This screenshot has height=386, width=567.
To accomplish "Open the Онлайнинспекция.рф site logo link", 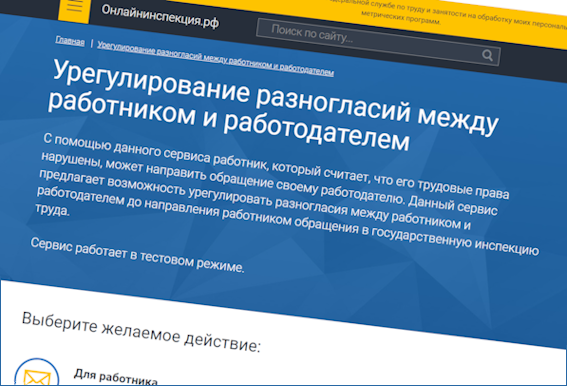I will pyautogui.click(x=160, y=16).
